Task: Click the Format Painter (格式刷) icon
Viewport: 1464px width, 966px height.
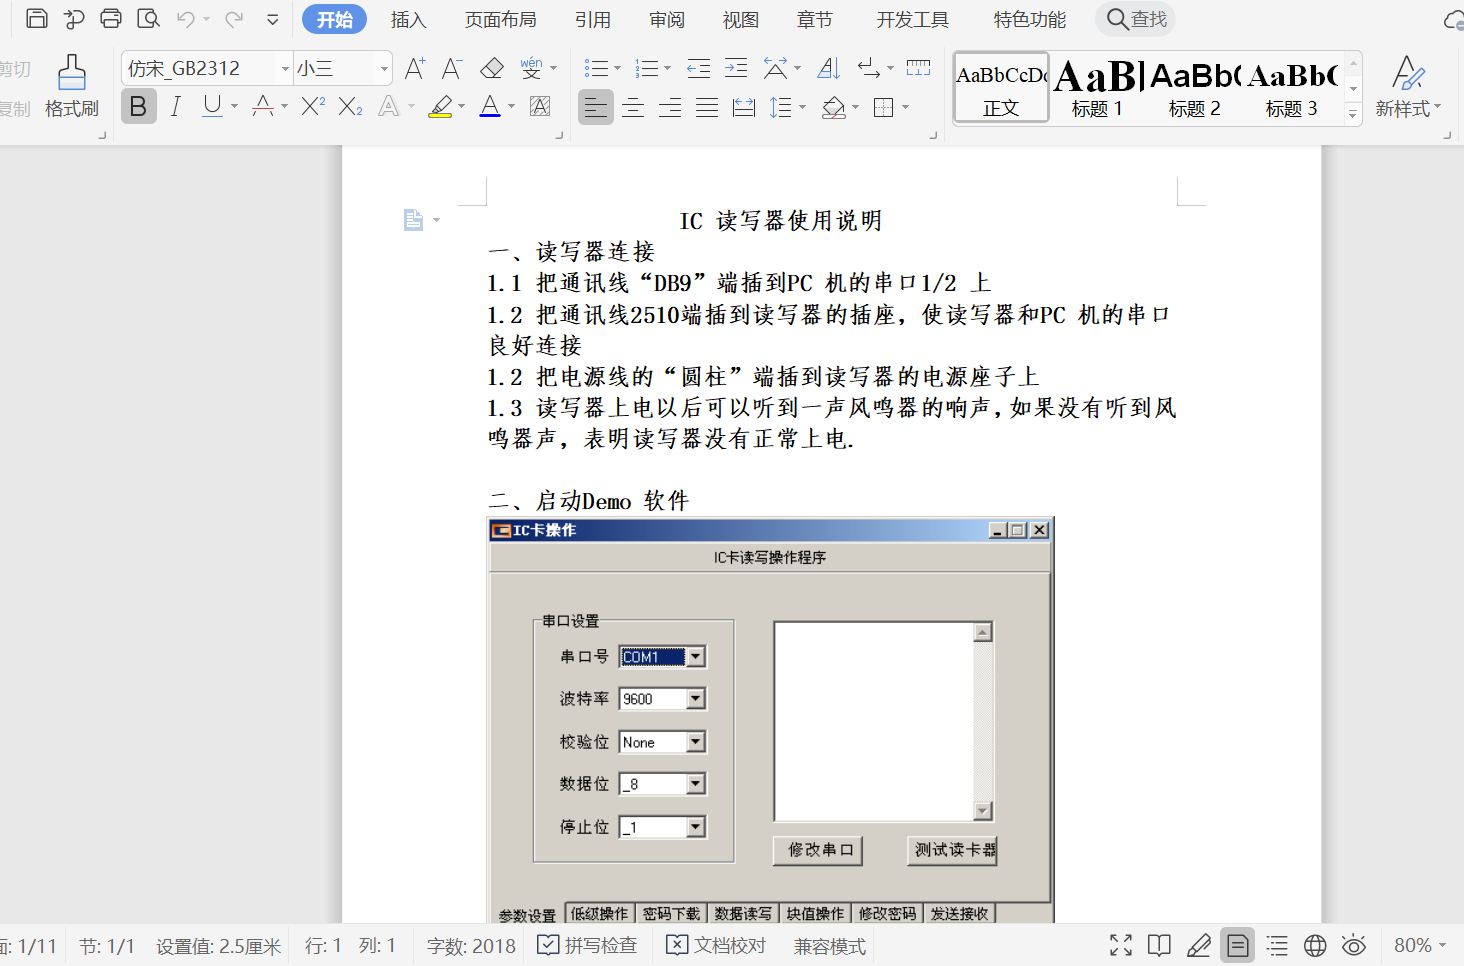Action: point(71,86)
